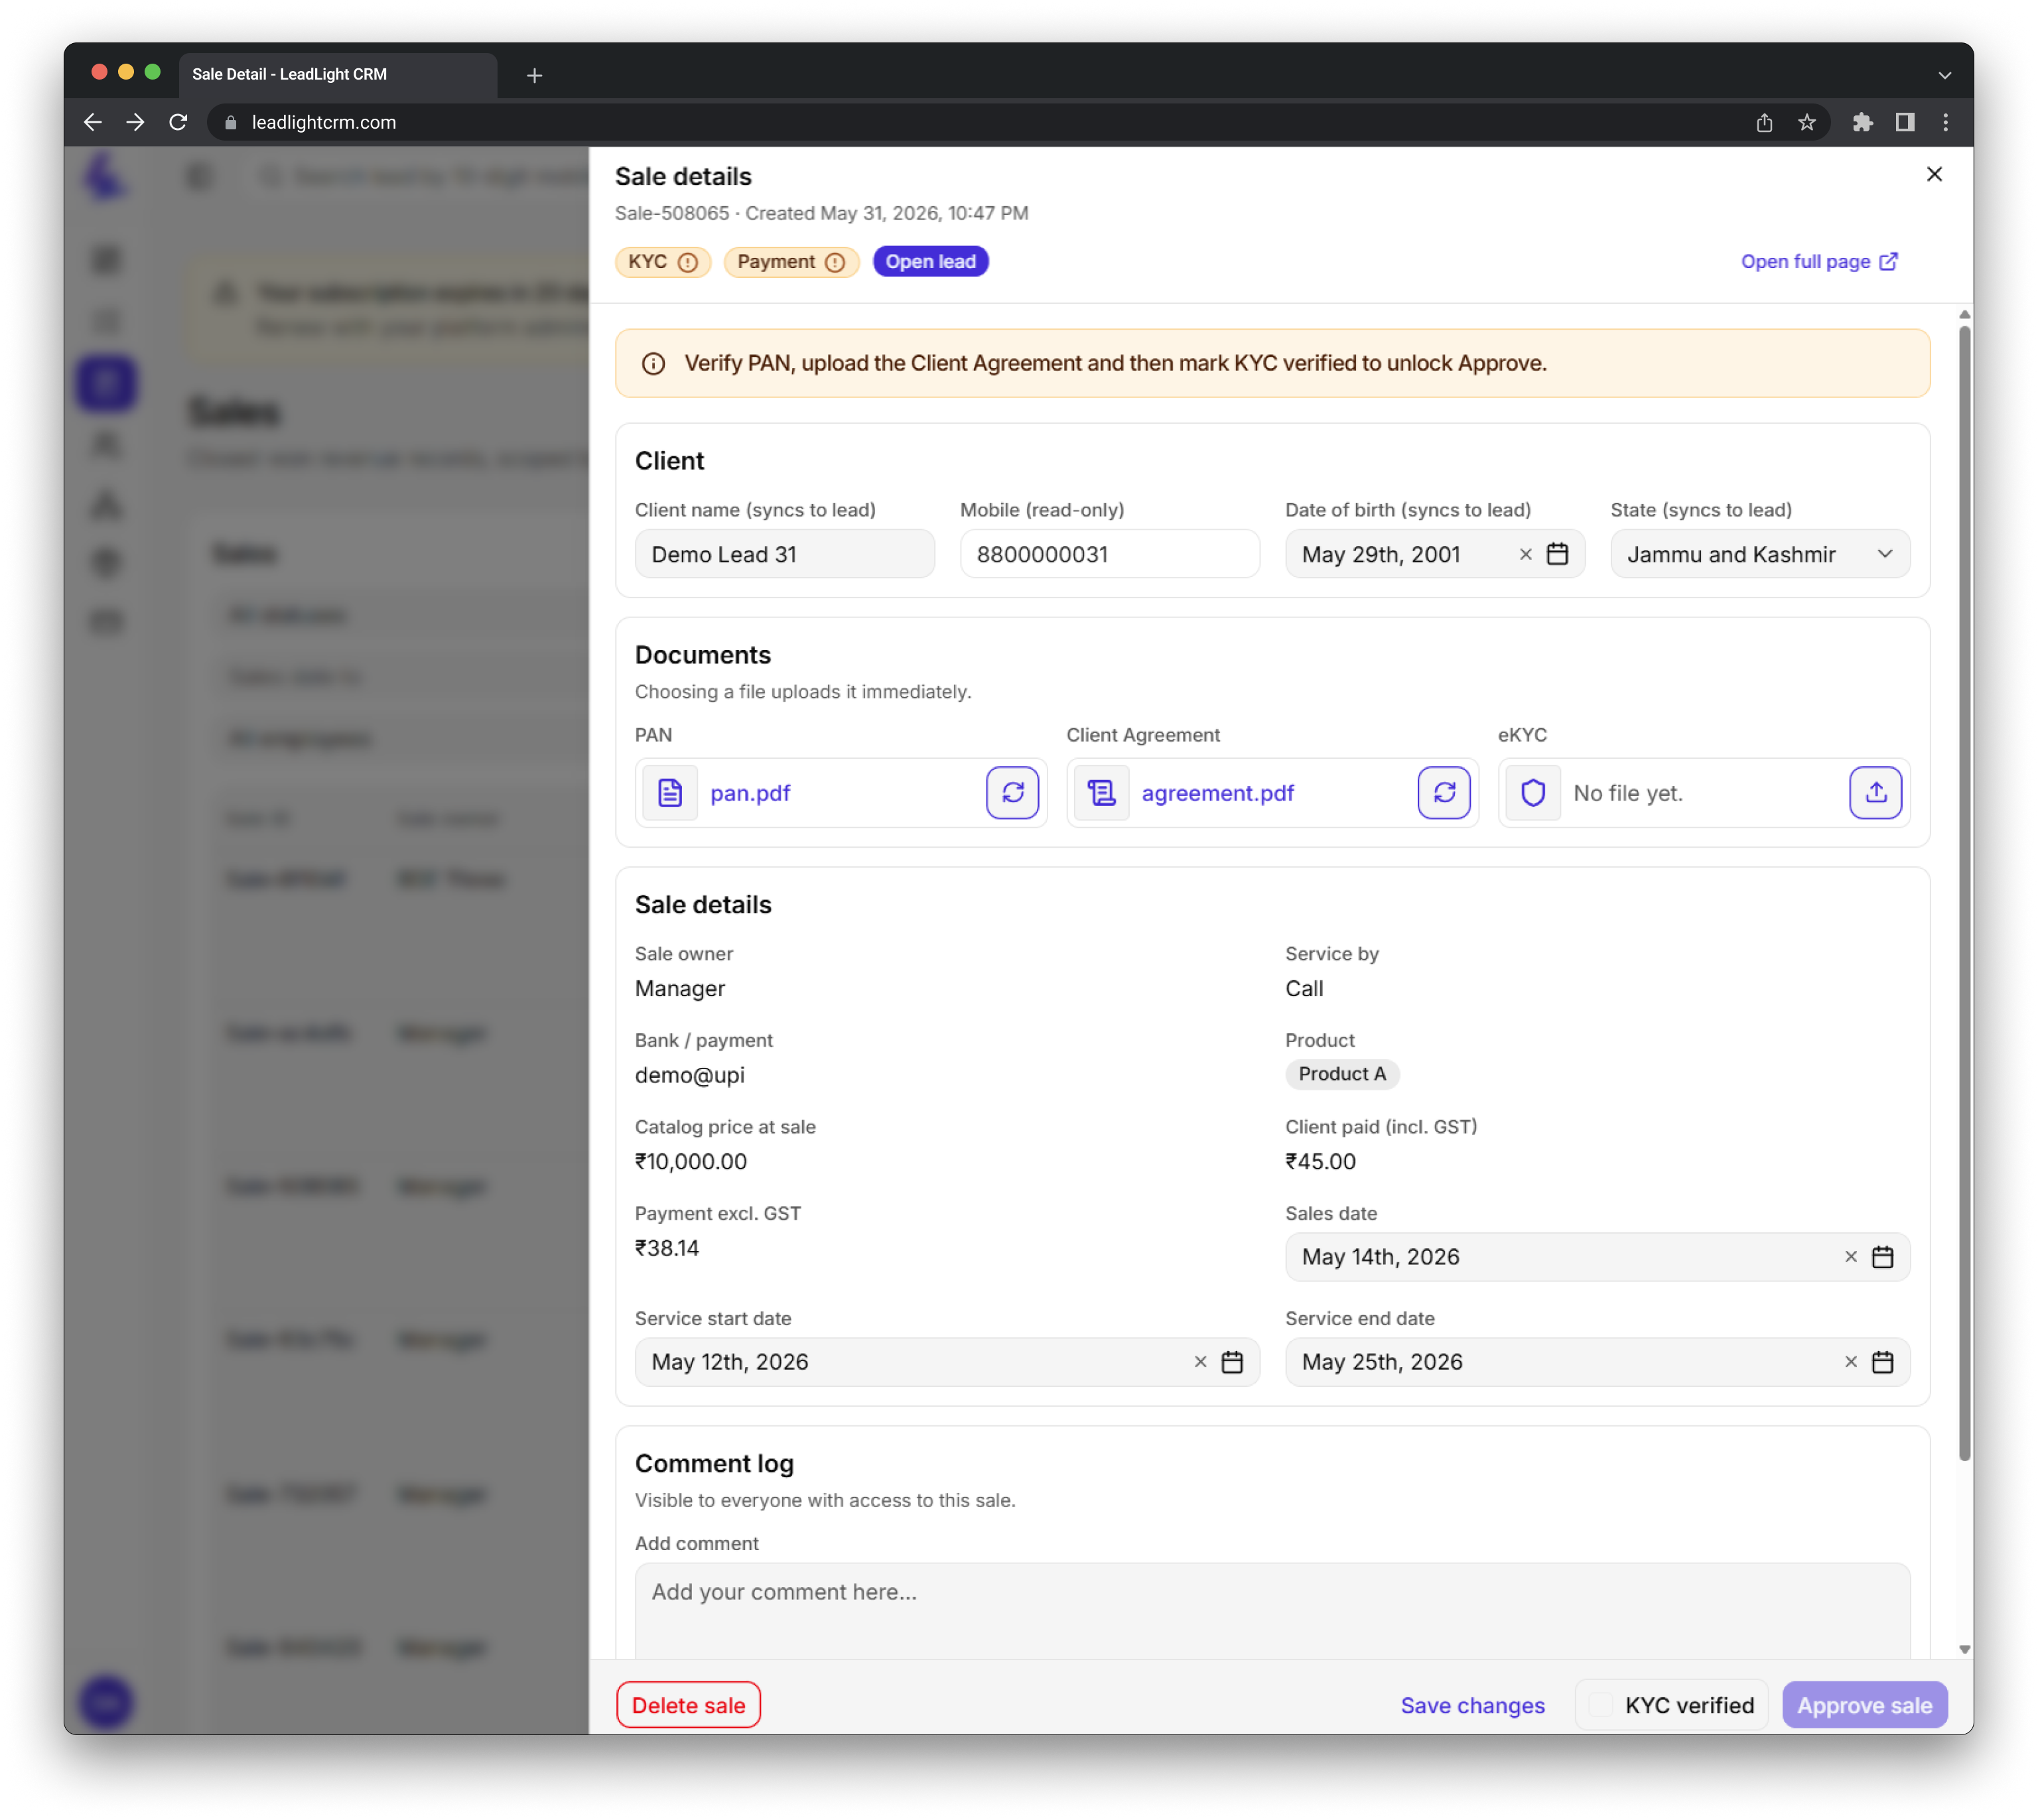Click Delete sale button

688,1705
